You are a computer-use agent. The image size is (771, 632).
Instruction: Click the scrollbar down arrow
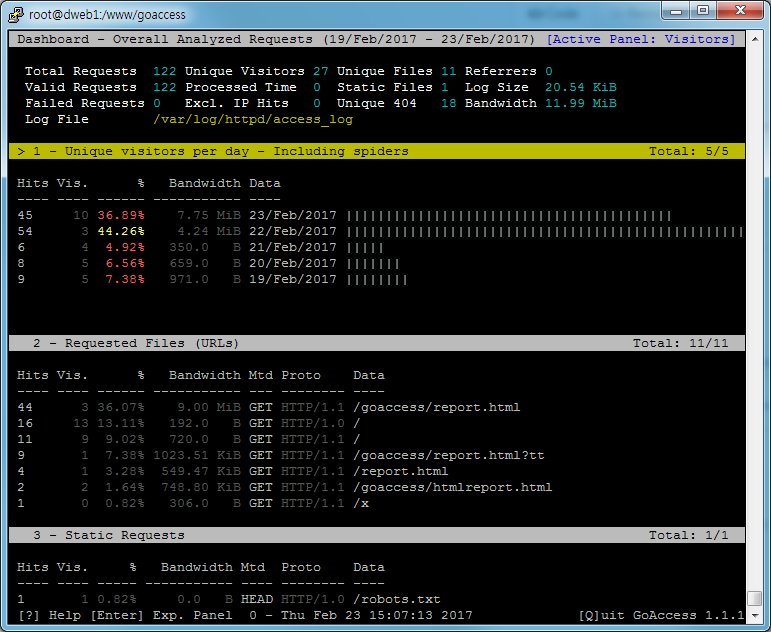(x=755, y=615)
